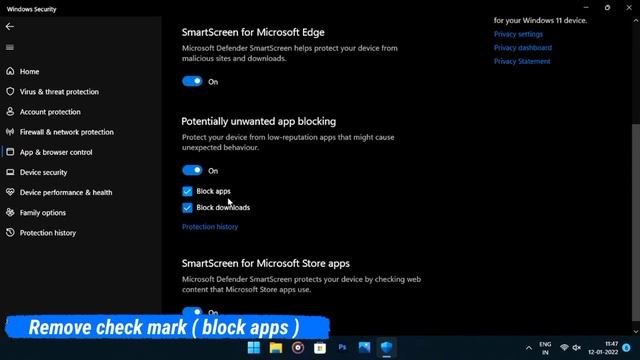Screen dimensions: 640x360
Task: Click the ENG IN language indicator
Action: (x=545, y=348)
